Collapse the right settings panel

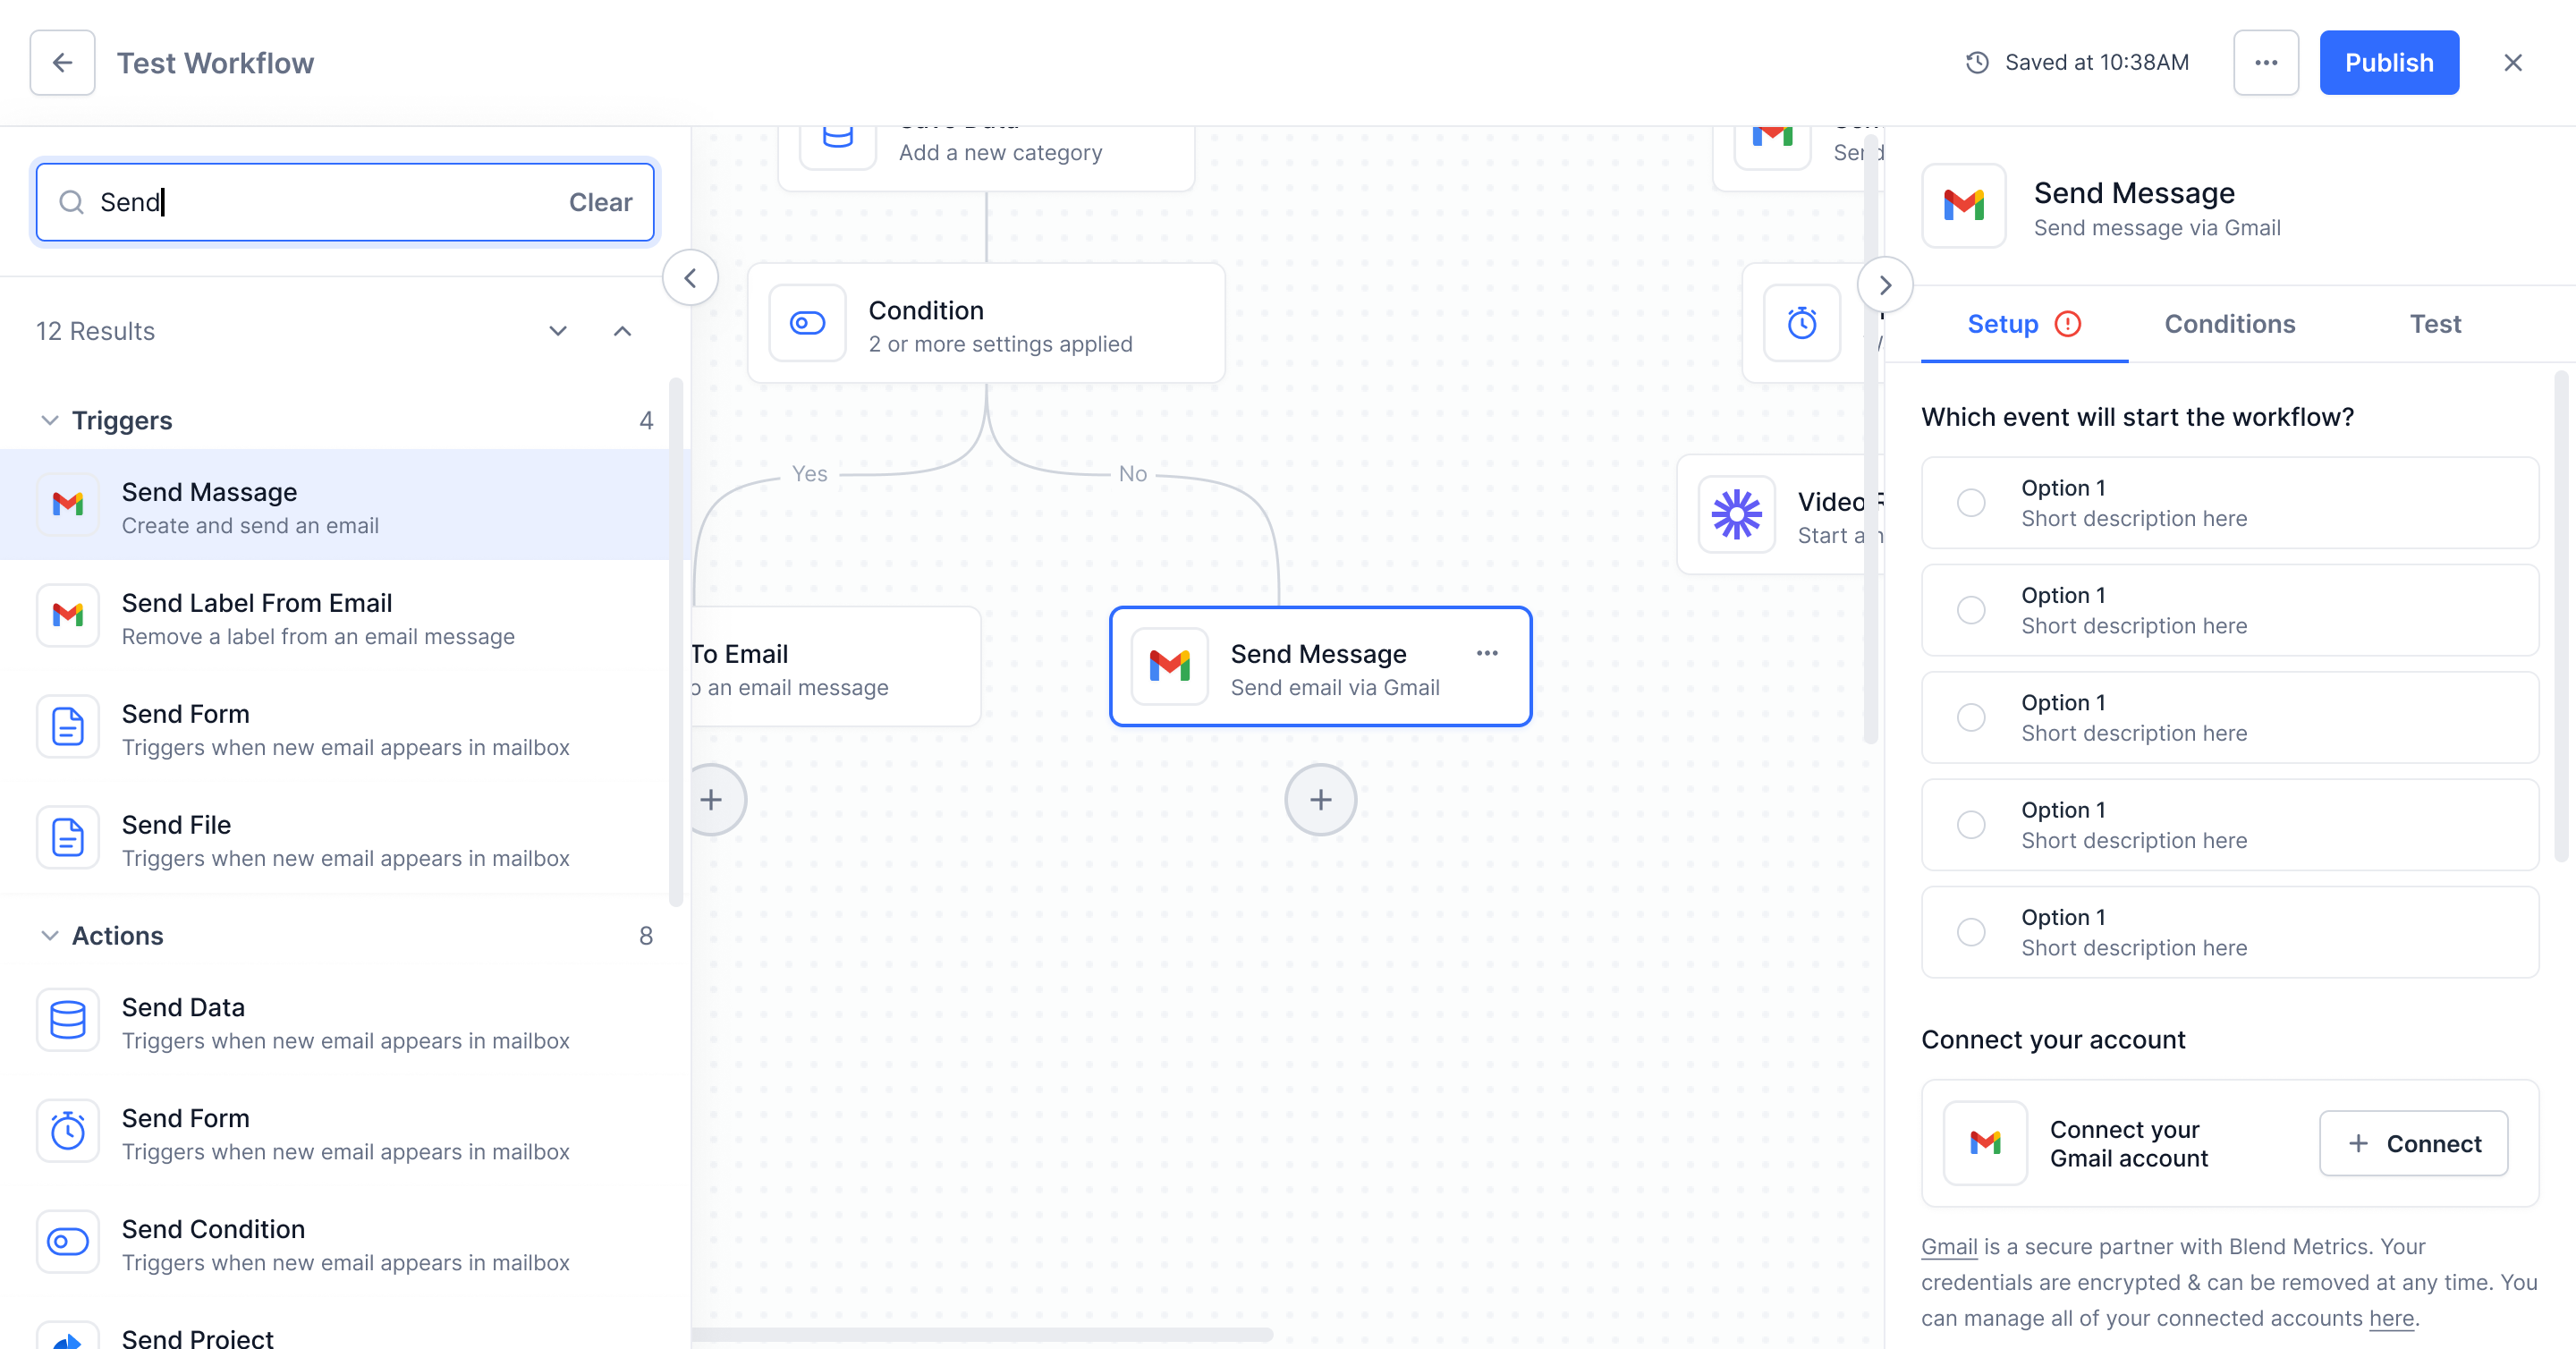tap(1885, 285)
